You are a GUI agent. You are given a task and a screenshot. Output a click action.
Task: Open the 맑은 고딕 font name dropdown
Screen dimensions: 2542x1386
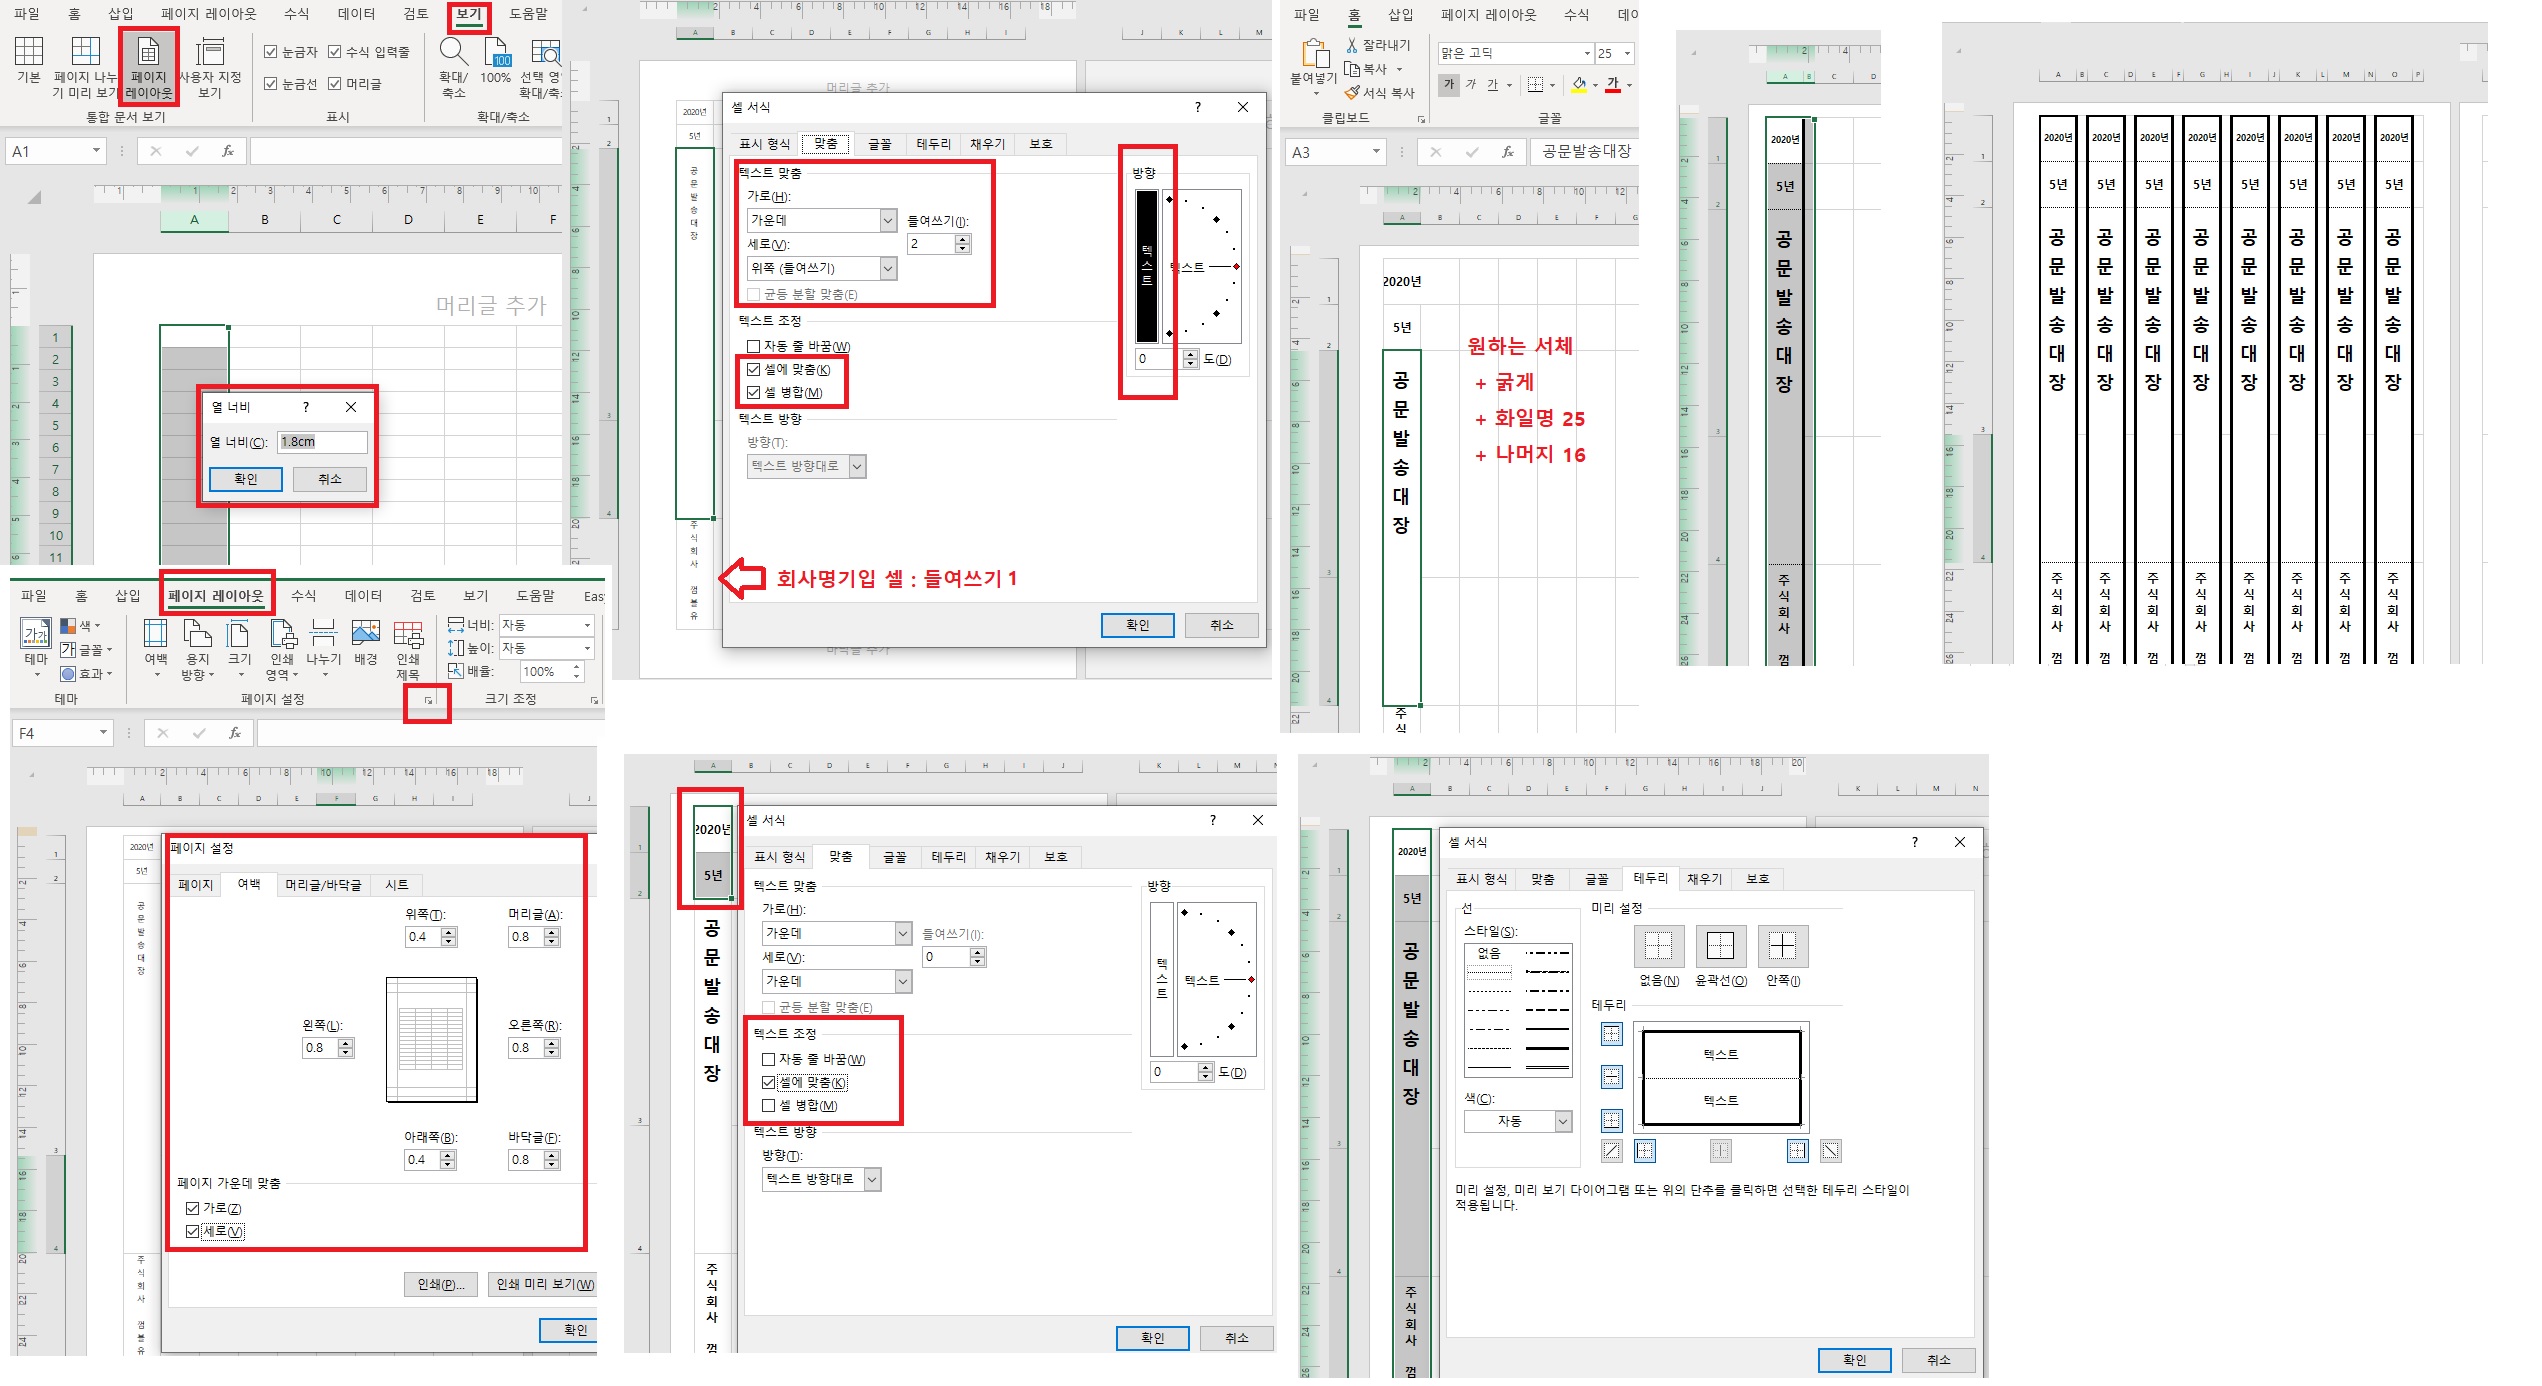click(x=1587, y=54)
